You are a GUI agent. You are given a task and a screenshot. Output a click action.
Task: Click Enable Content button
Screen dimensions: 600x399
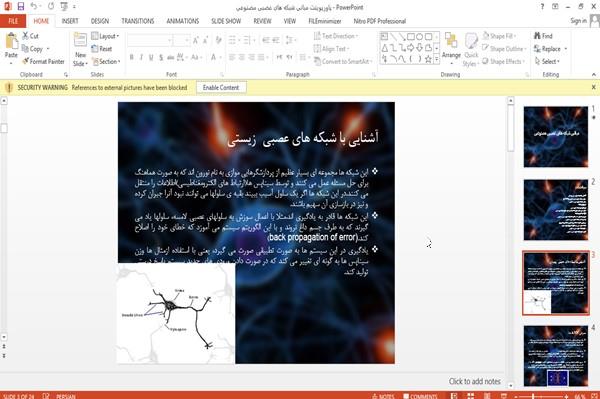tap(221, 88)
